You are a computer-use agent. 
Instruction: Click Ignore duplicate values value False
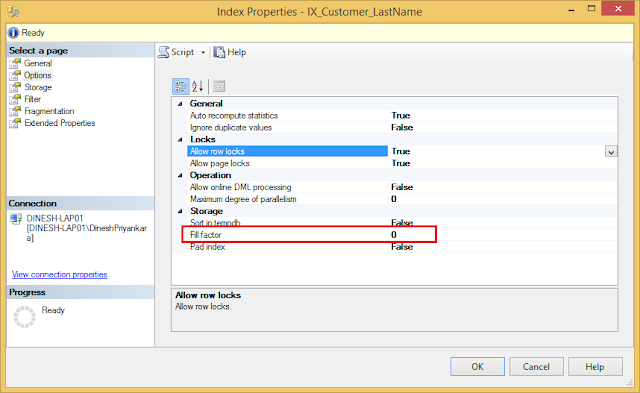(402, 127)
